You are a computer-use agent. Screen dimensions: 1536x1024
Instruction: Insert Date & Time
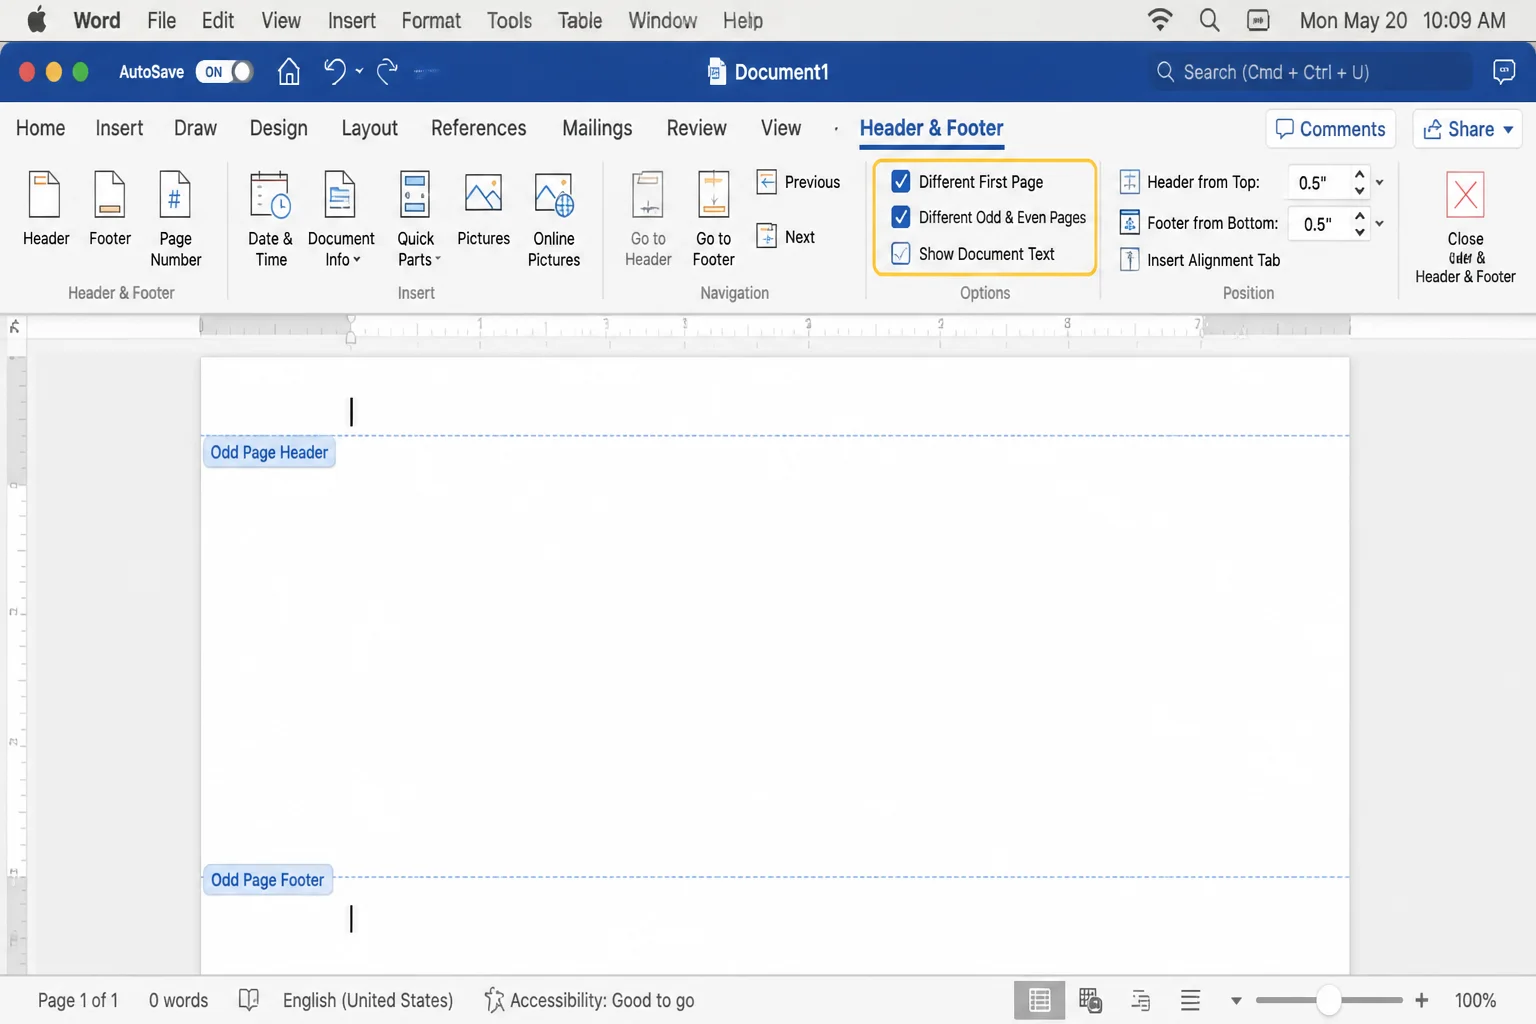[x=270, y=219]
